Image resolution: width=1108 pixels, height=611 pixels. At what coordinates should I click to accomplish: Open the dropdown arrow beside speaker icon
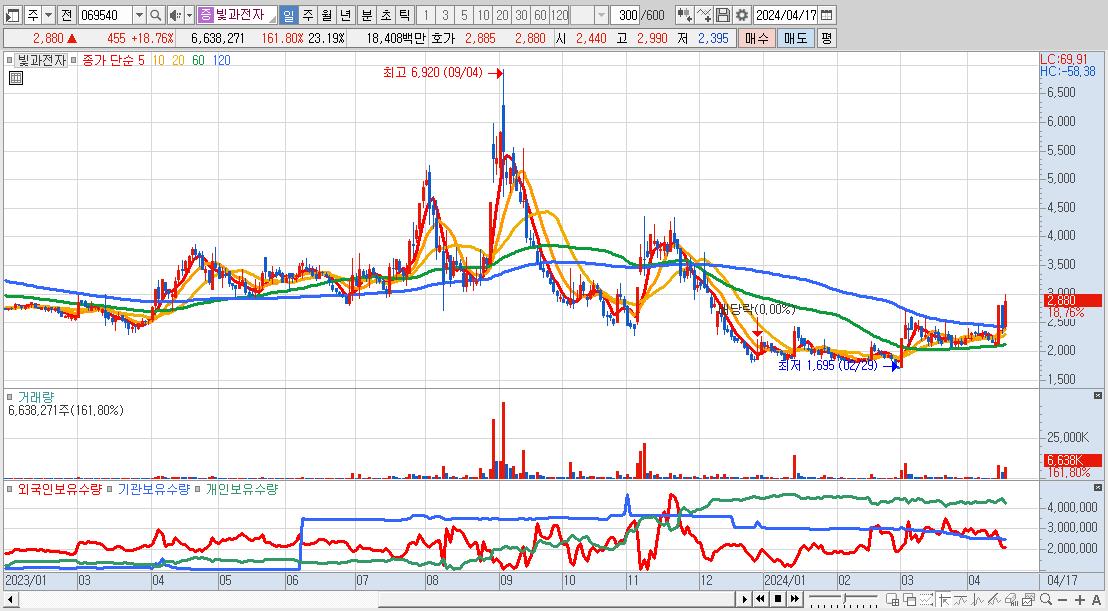[x=189, y=15]
